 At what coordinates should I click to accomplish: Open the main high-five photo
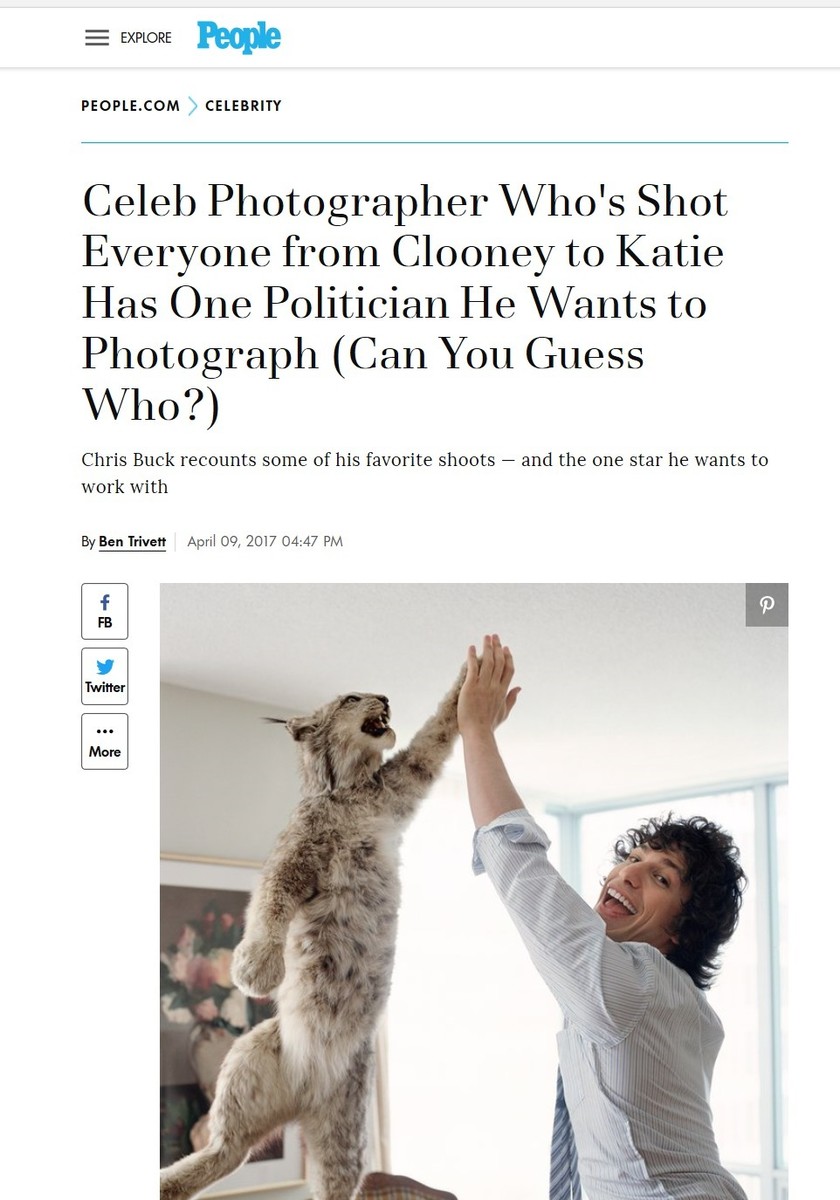click(474, 892)
